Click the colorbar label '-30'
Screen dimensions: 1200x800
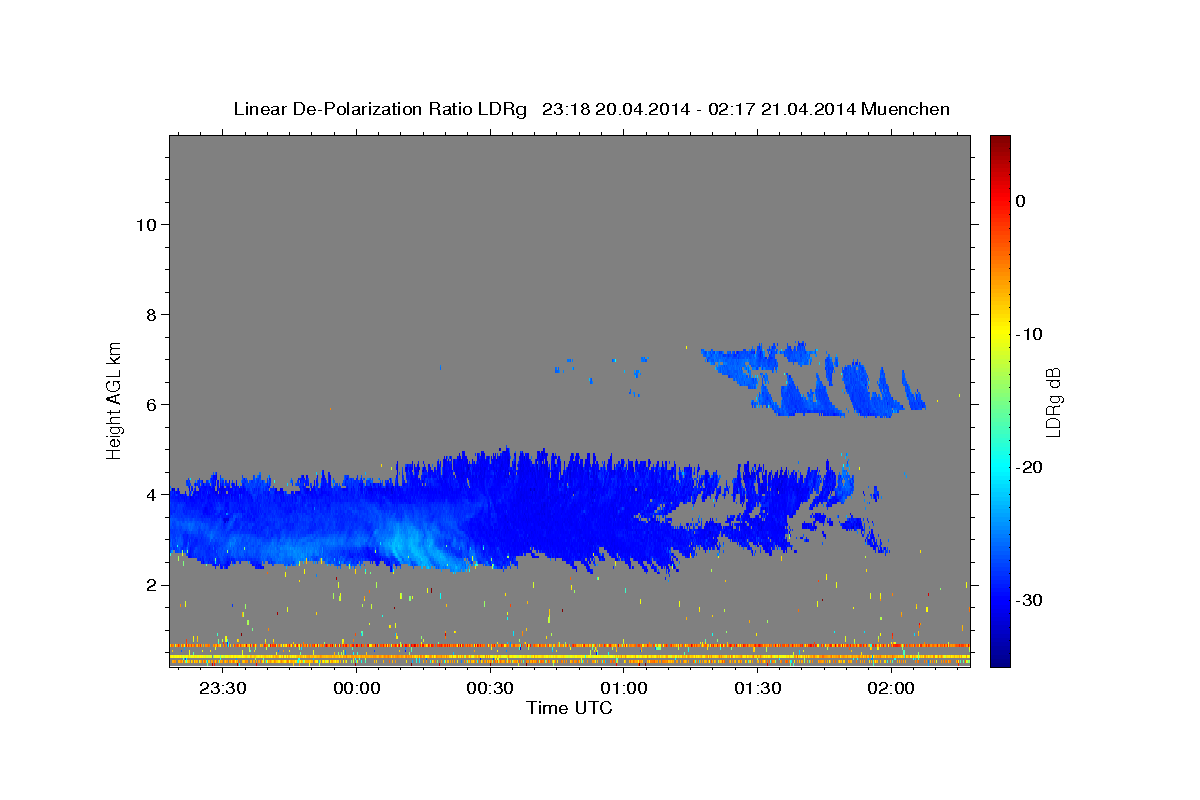pyautogui.click(x=1031, y=600)
